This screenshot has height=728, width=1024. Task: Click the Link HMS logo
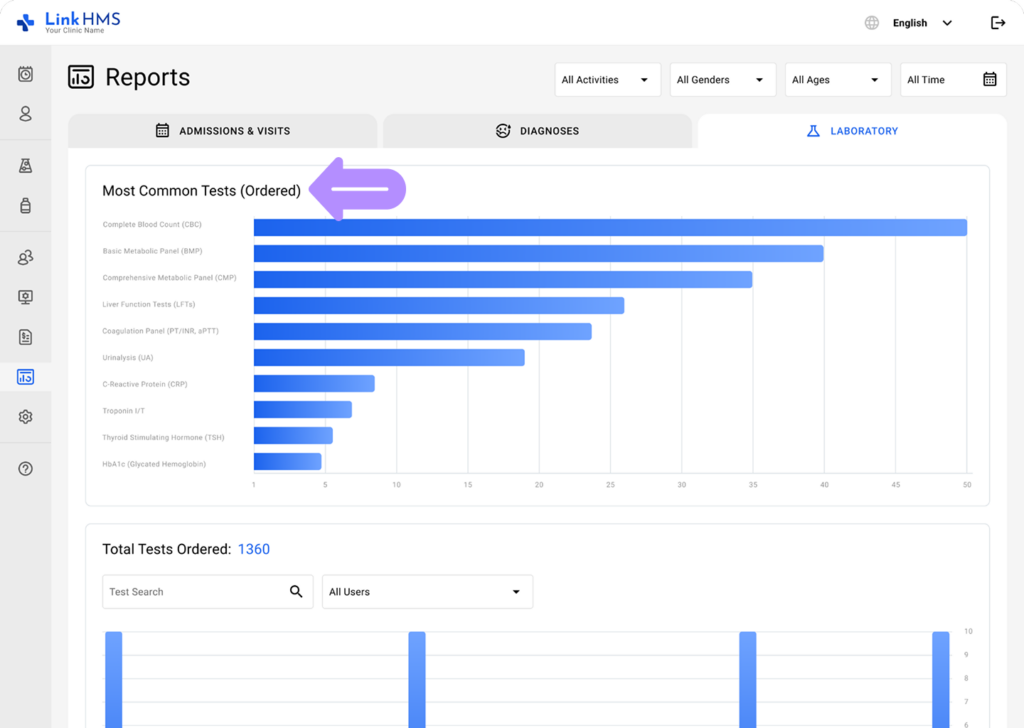point(70,22)
